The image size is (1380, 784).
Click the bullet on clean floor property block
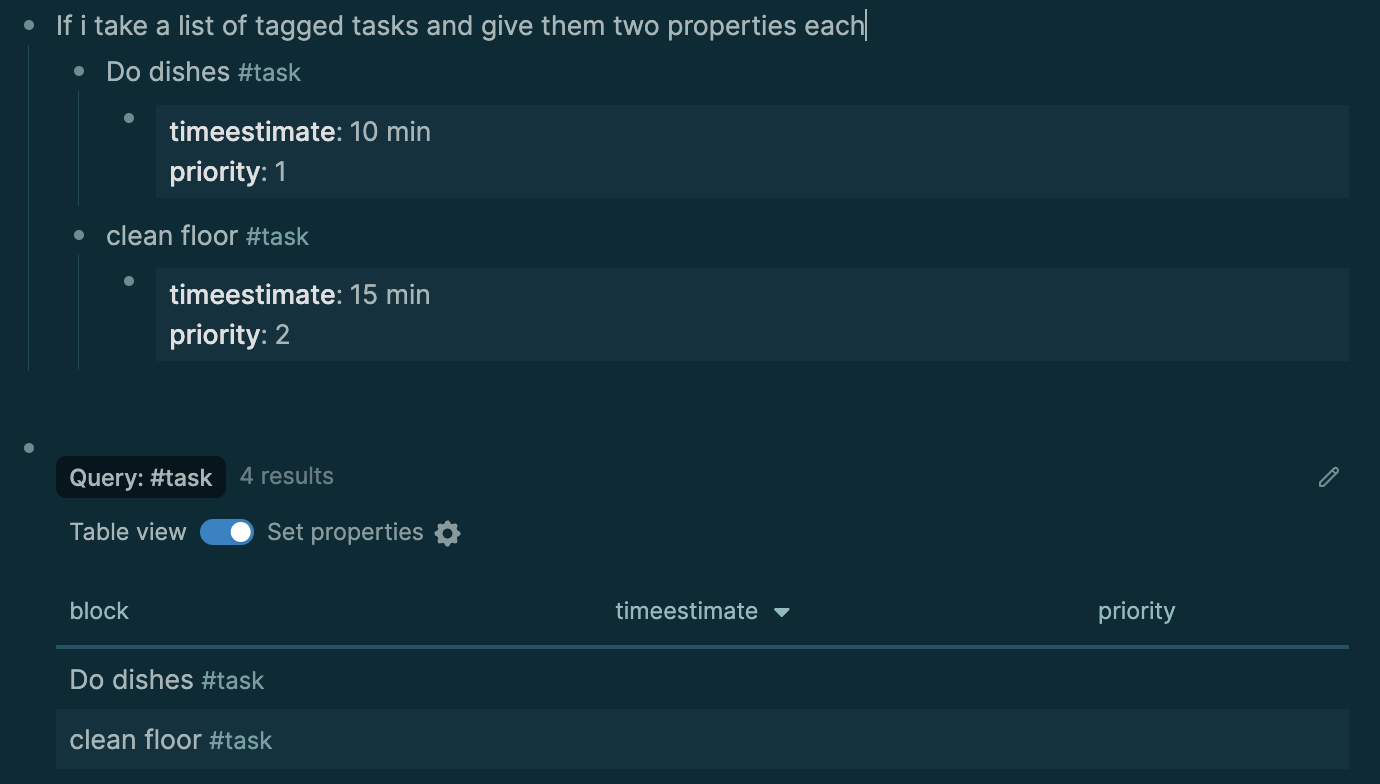[128, 281]
